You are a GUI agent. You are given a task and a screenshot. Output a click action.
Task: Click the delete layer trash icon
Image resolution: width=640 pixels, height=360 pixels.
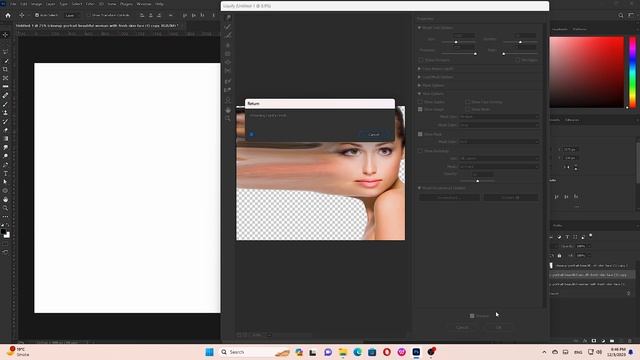click(x=630, y=340)
